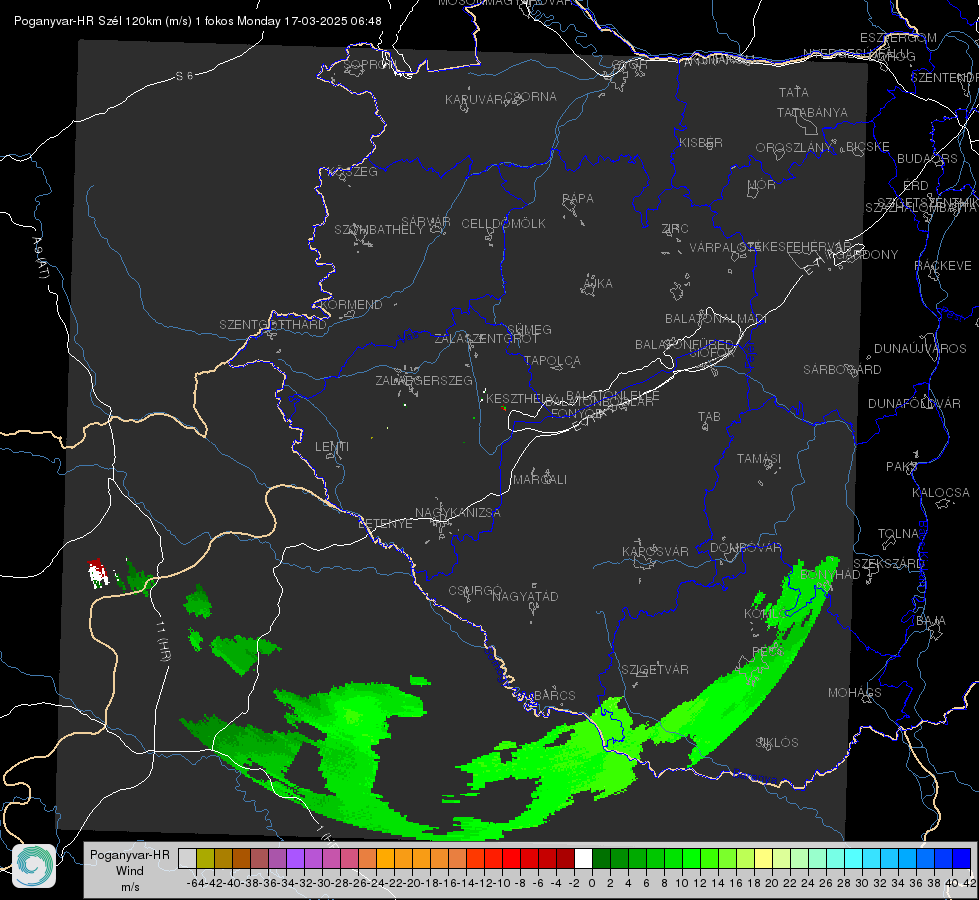The image size is (979, 900).
Task: Click the red-and-white echo patch on the map
Action: [x=97, y=573]
